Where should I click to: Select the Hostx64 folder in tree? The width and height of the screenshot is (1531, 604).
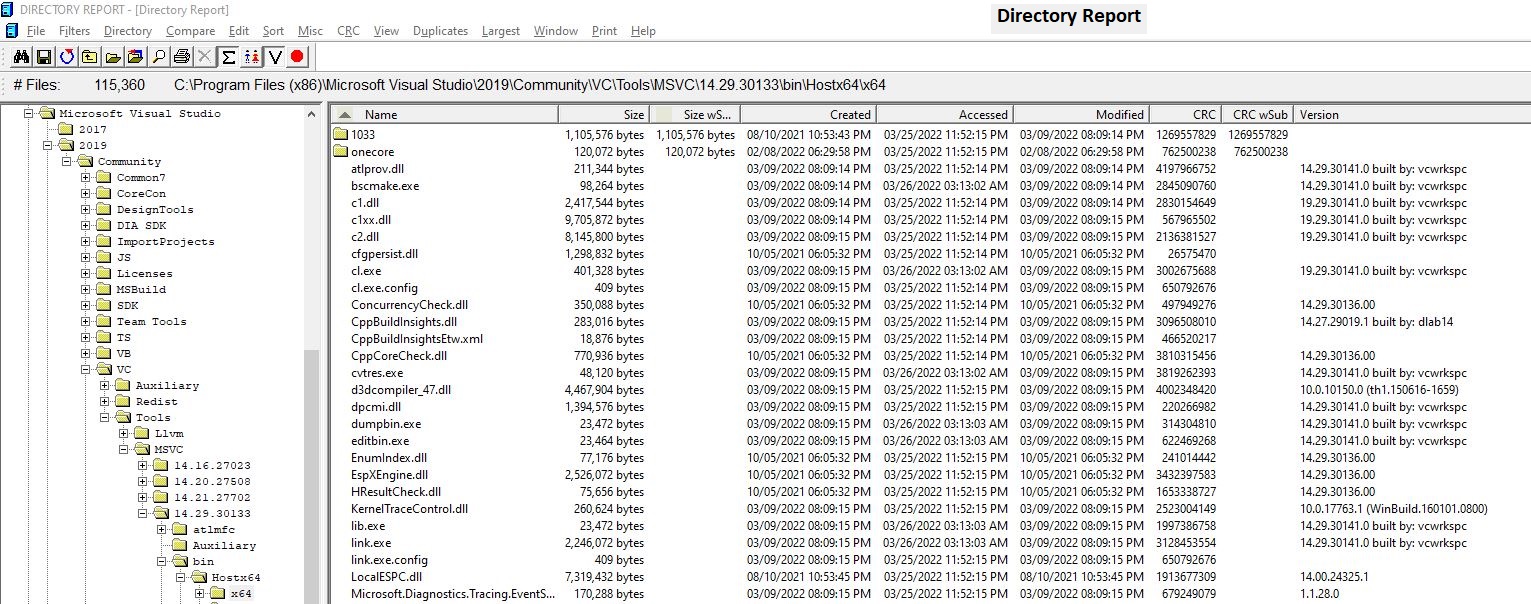pos(236,578)
